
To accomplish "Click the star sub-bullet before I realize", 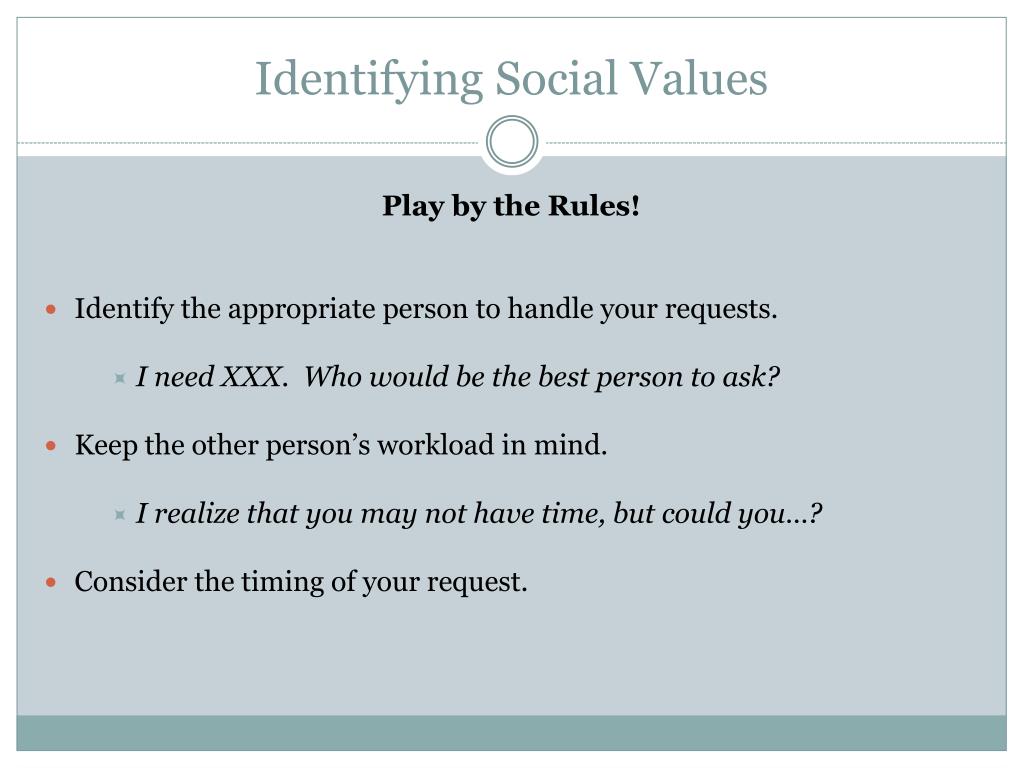I will pos(120,514).
